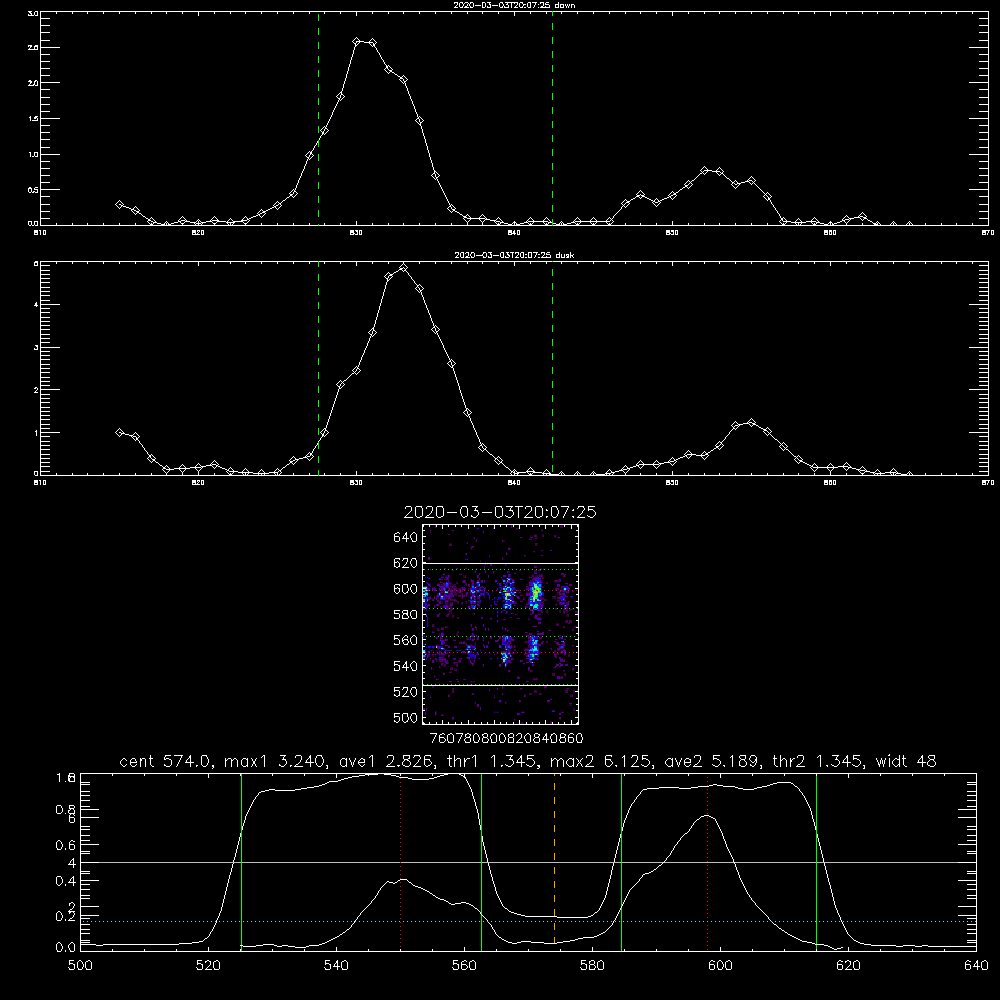
Task: Click the 'widt 48' value
Action: tap(906, 761)
